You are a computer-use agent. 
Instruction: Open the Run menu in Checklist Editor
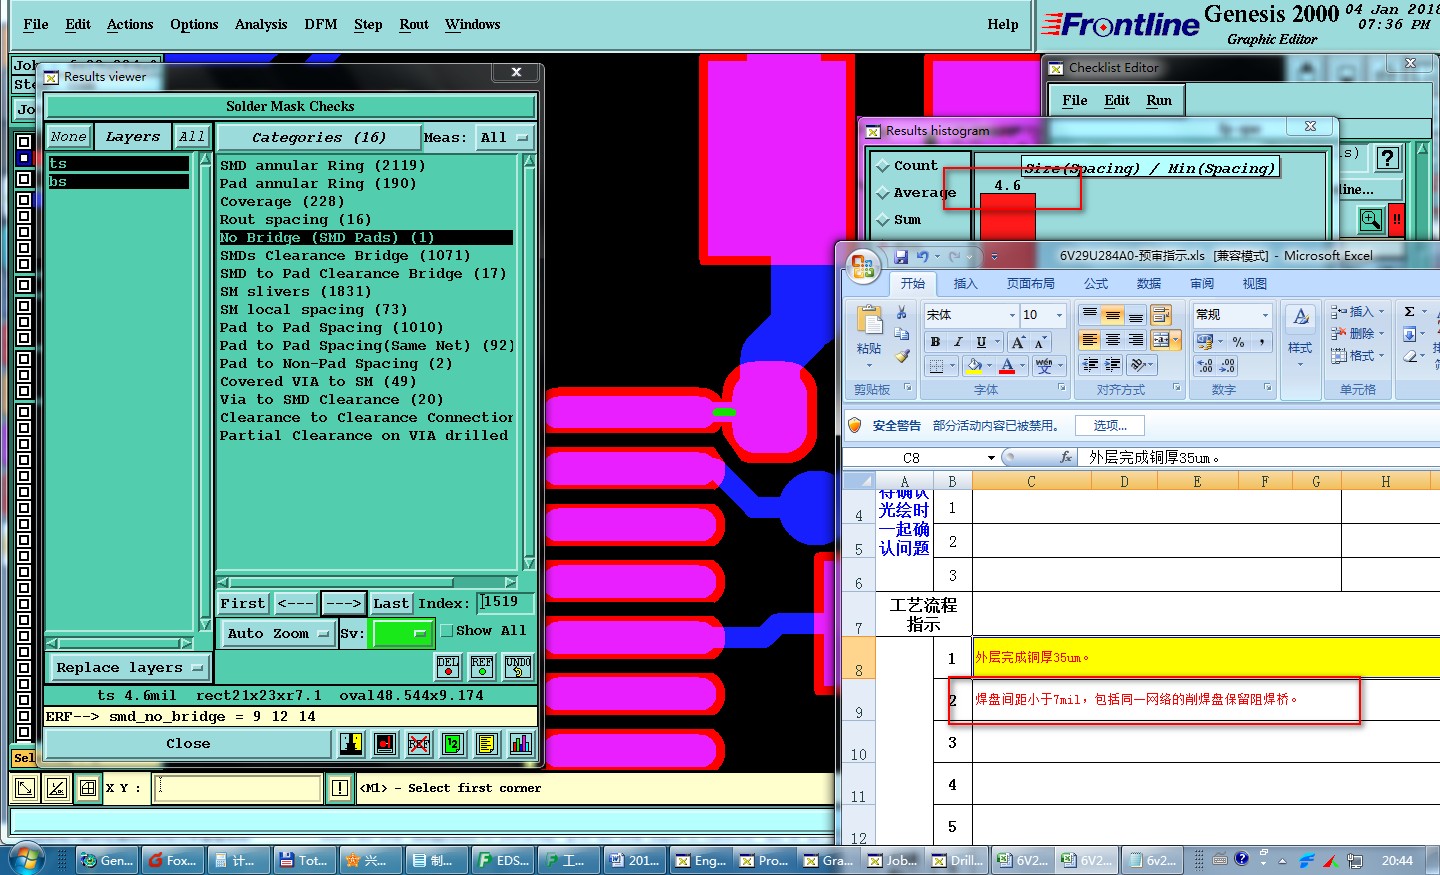(x=1159, y=100)
